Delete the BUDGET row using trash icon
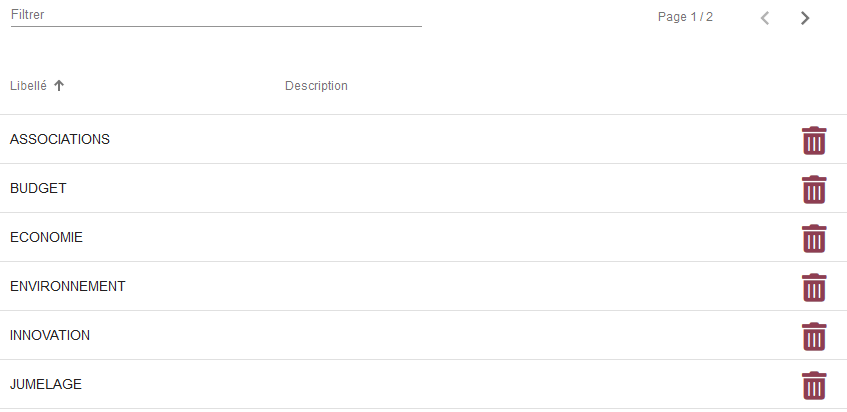The height and width of the screenshot is (412, 847). 814,190
